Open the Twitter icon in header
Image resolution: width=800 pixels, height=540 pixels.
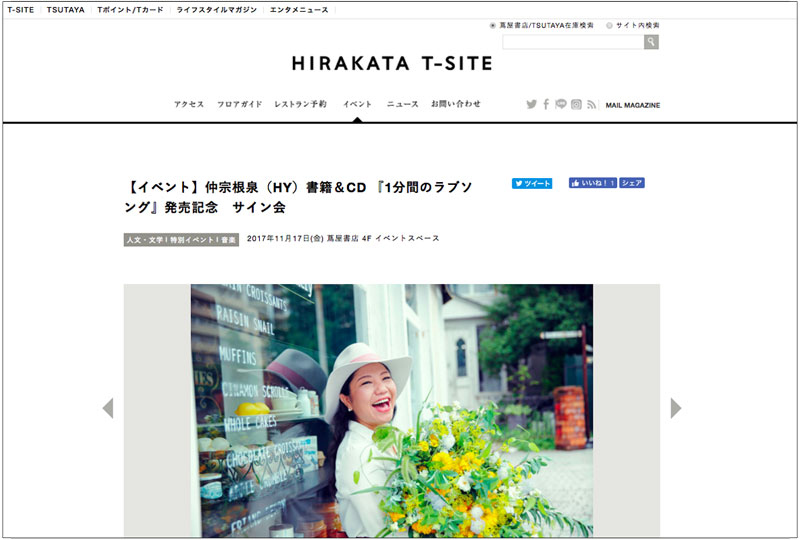click(532, 105)
